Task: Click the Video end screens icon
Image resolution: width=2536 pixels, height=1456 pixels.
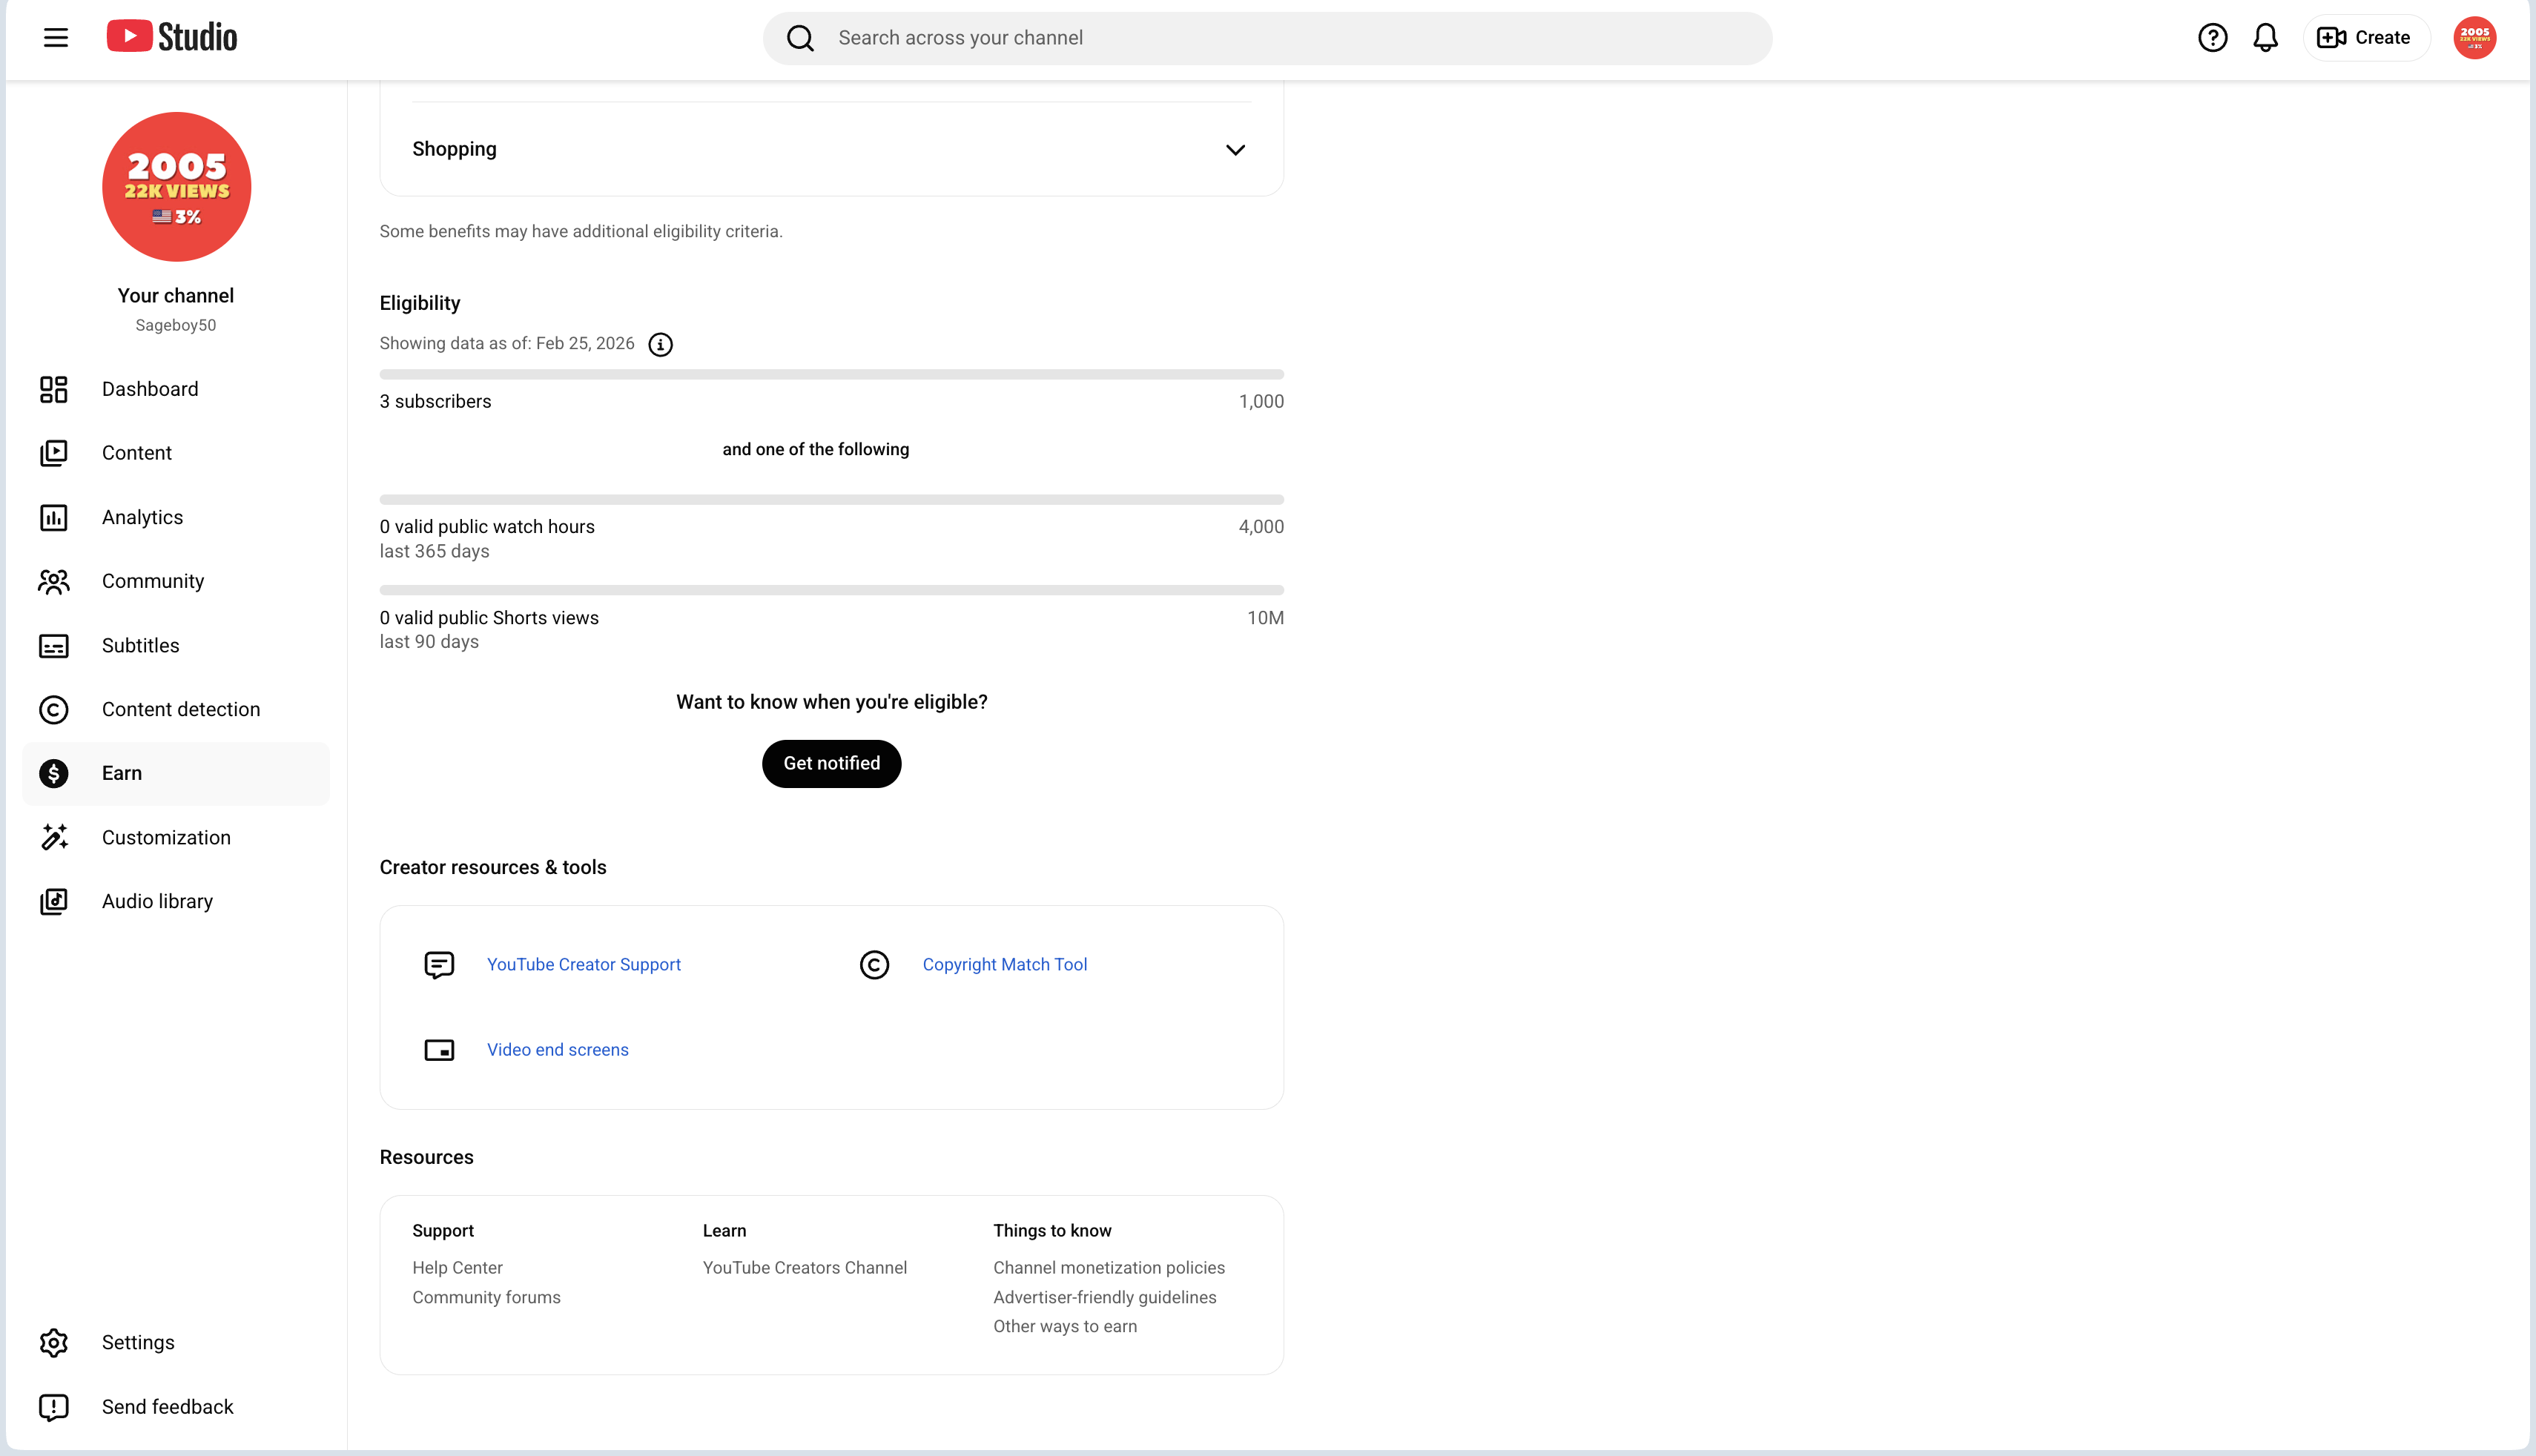Action: tap(439, 1050)
